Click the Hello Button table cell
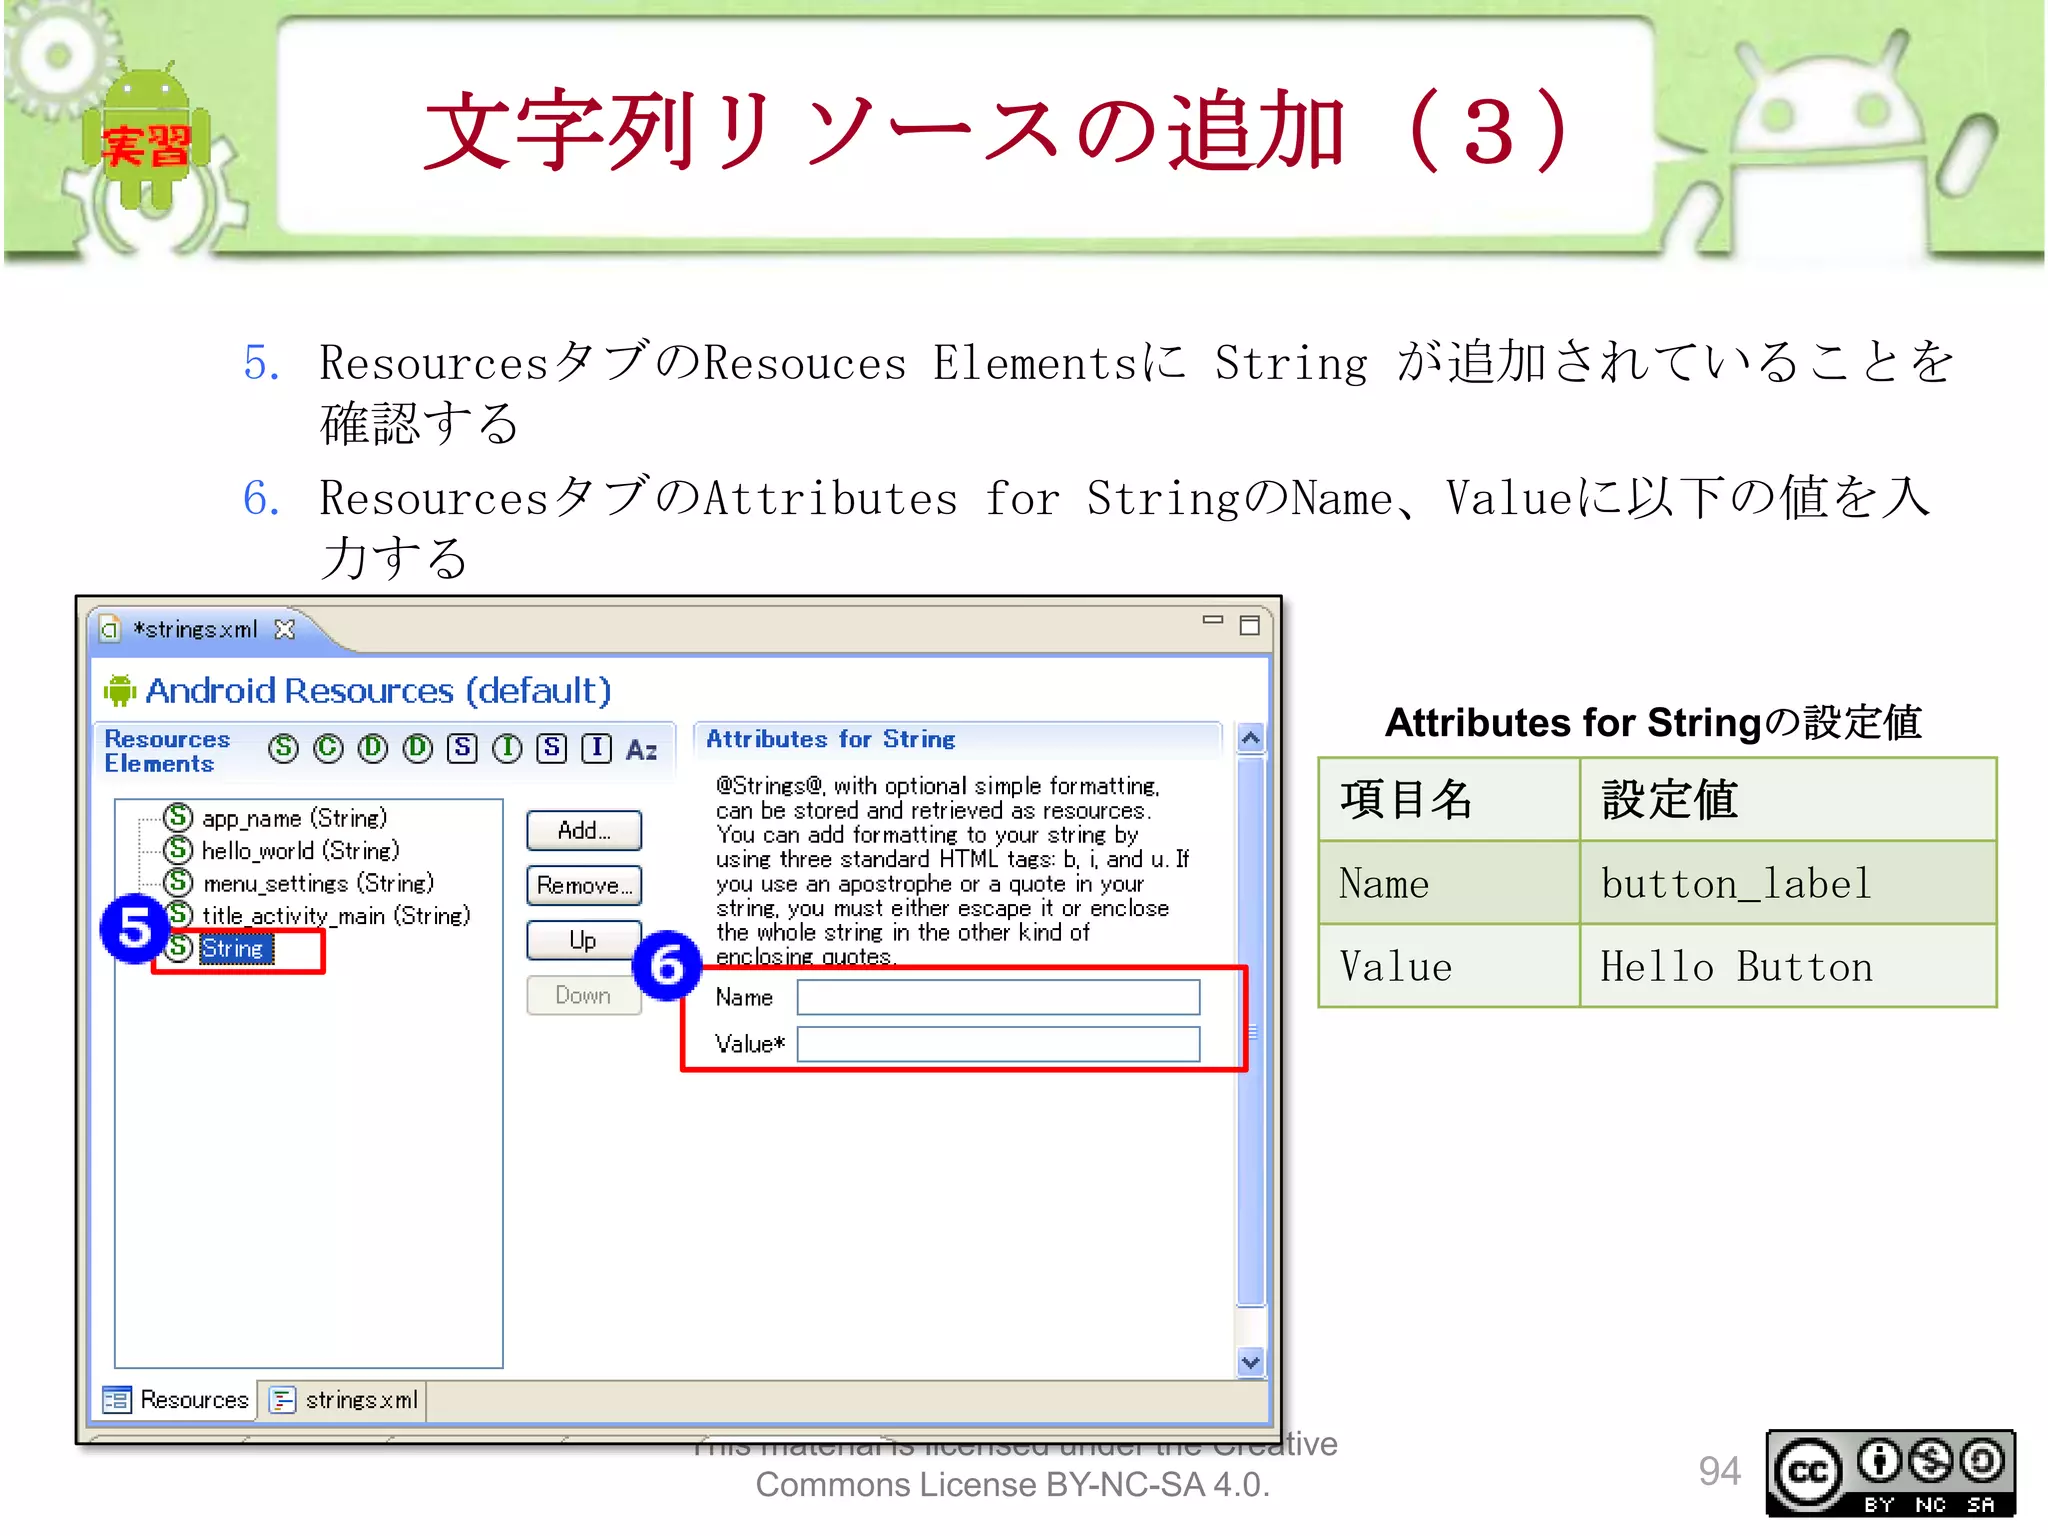Viewport: 2048px width, 1536px height. coord(1788,966)
